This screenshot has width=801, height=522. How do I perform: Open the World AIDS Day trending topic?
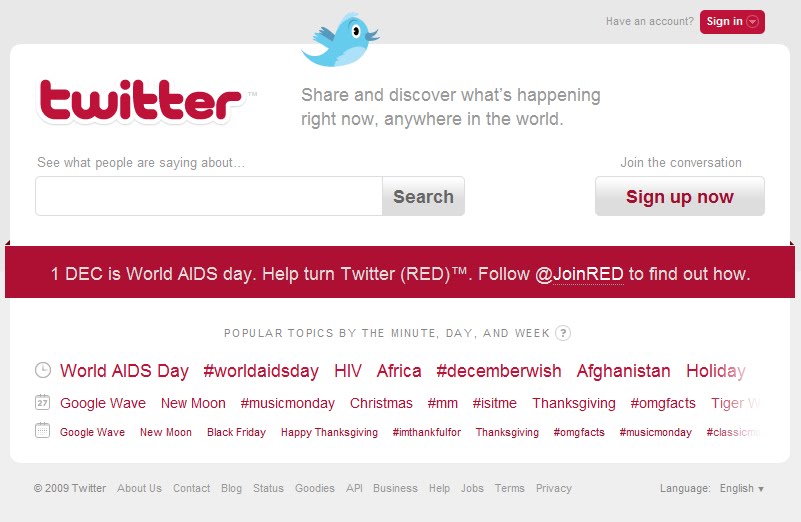[x=124, y=371]
